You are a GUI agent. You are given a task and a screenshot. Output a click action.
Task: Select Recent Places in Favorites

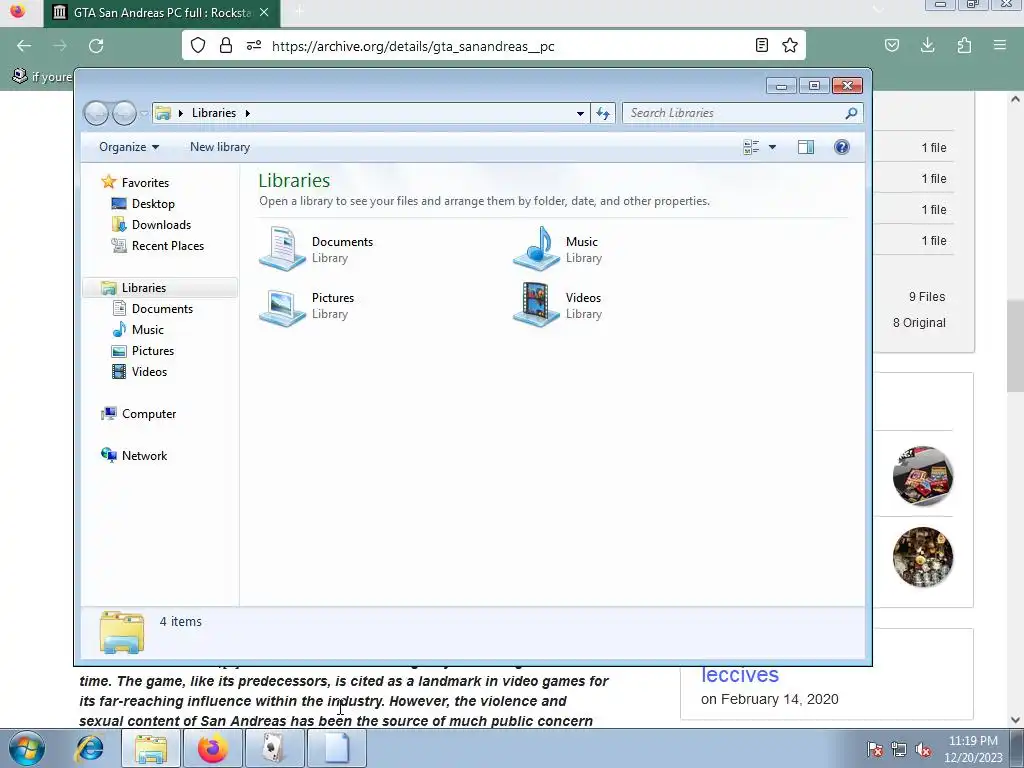point(158,246)
